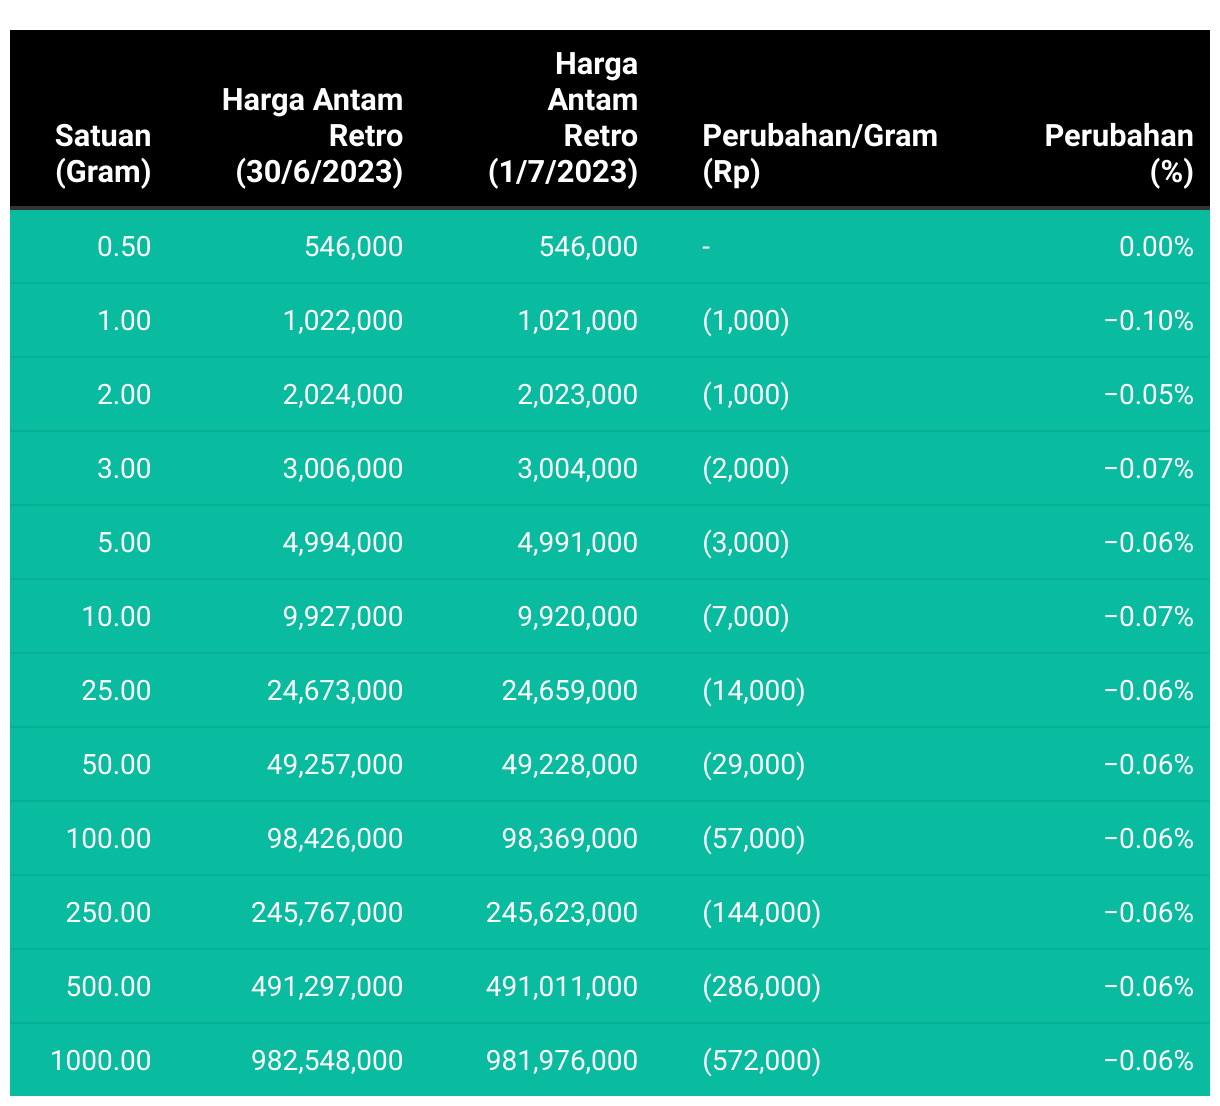
Task: Click the price 49,257,000
Action: click(335, 765)
